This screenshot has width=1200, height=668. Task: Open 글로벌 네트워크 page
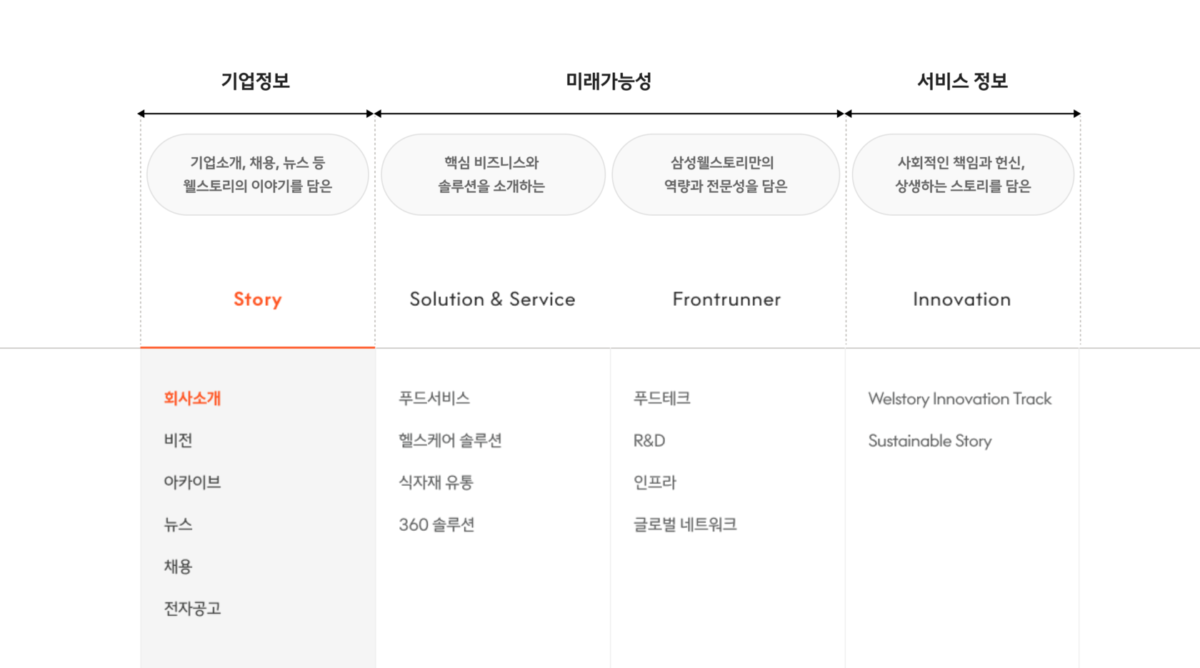point(685,524)
